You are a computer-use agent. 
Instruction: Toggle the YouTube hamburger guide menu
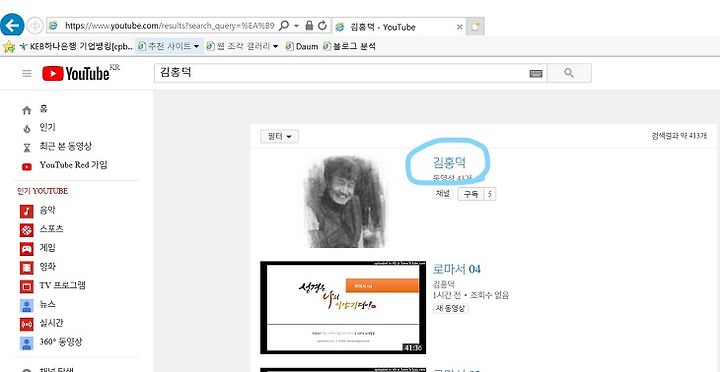point(27,73)
